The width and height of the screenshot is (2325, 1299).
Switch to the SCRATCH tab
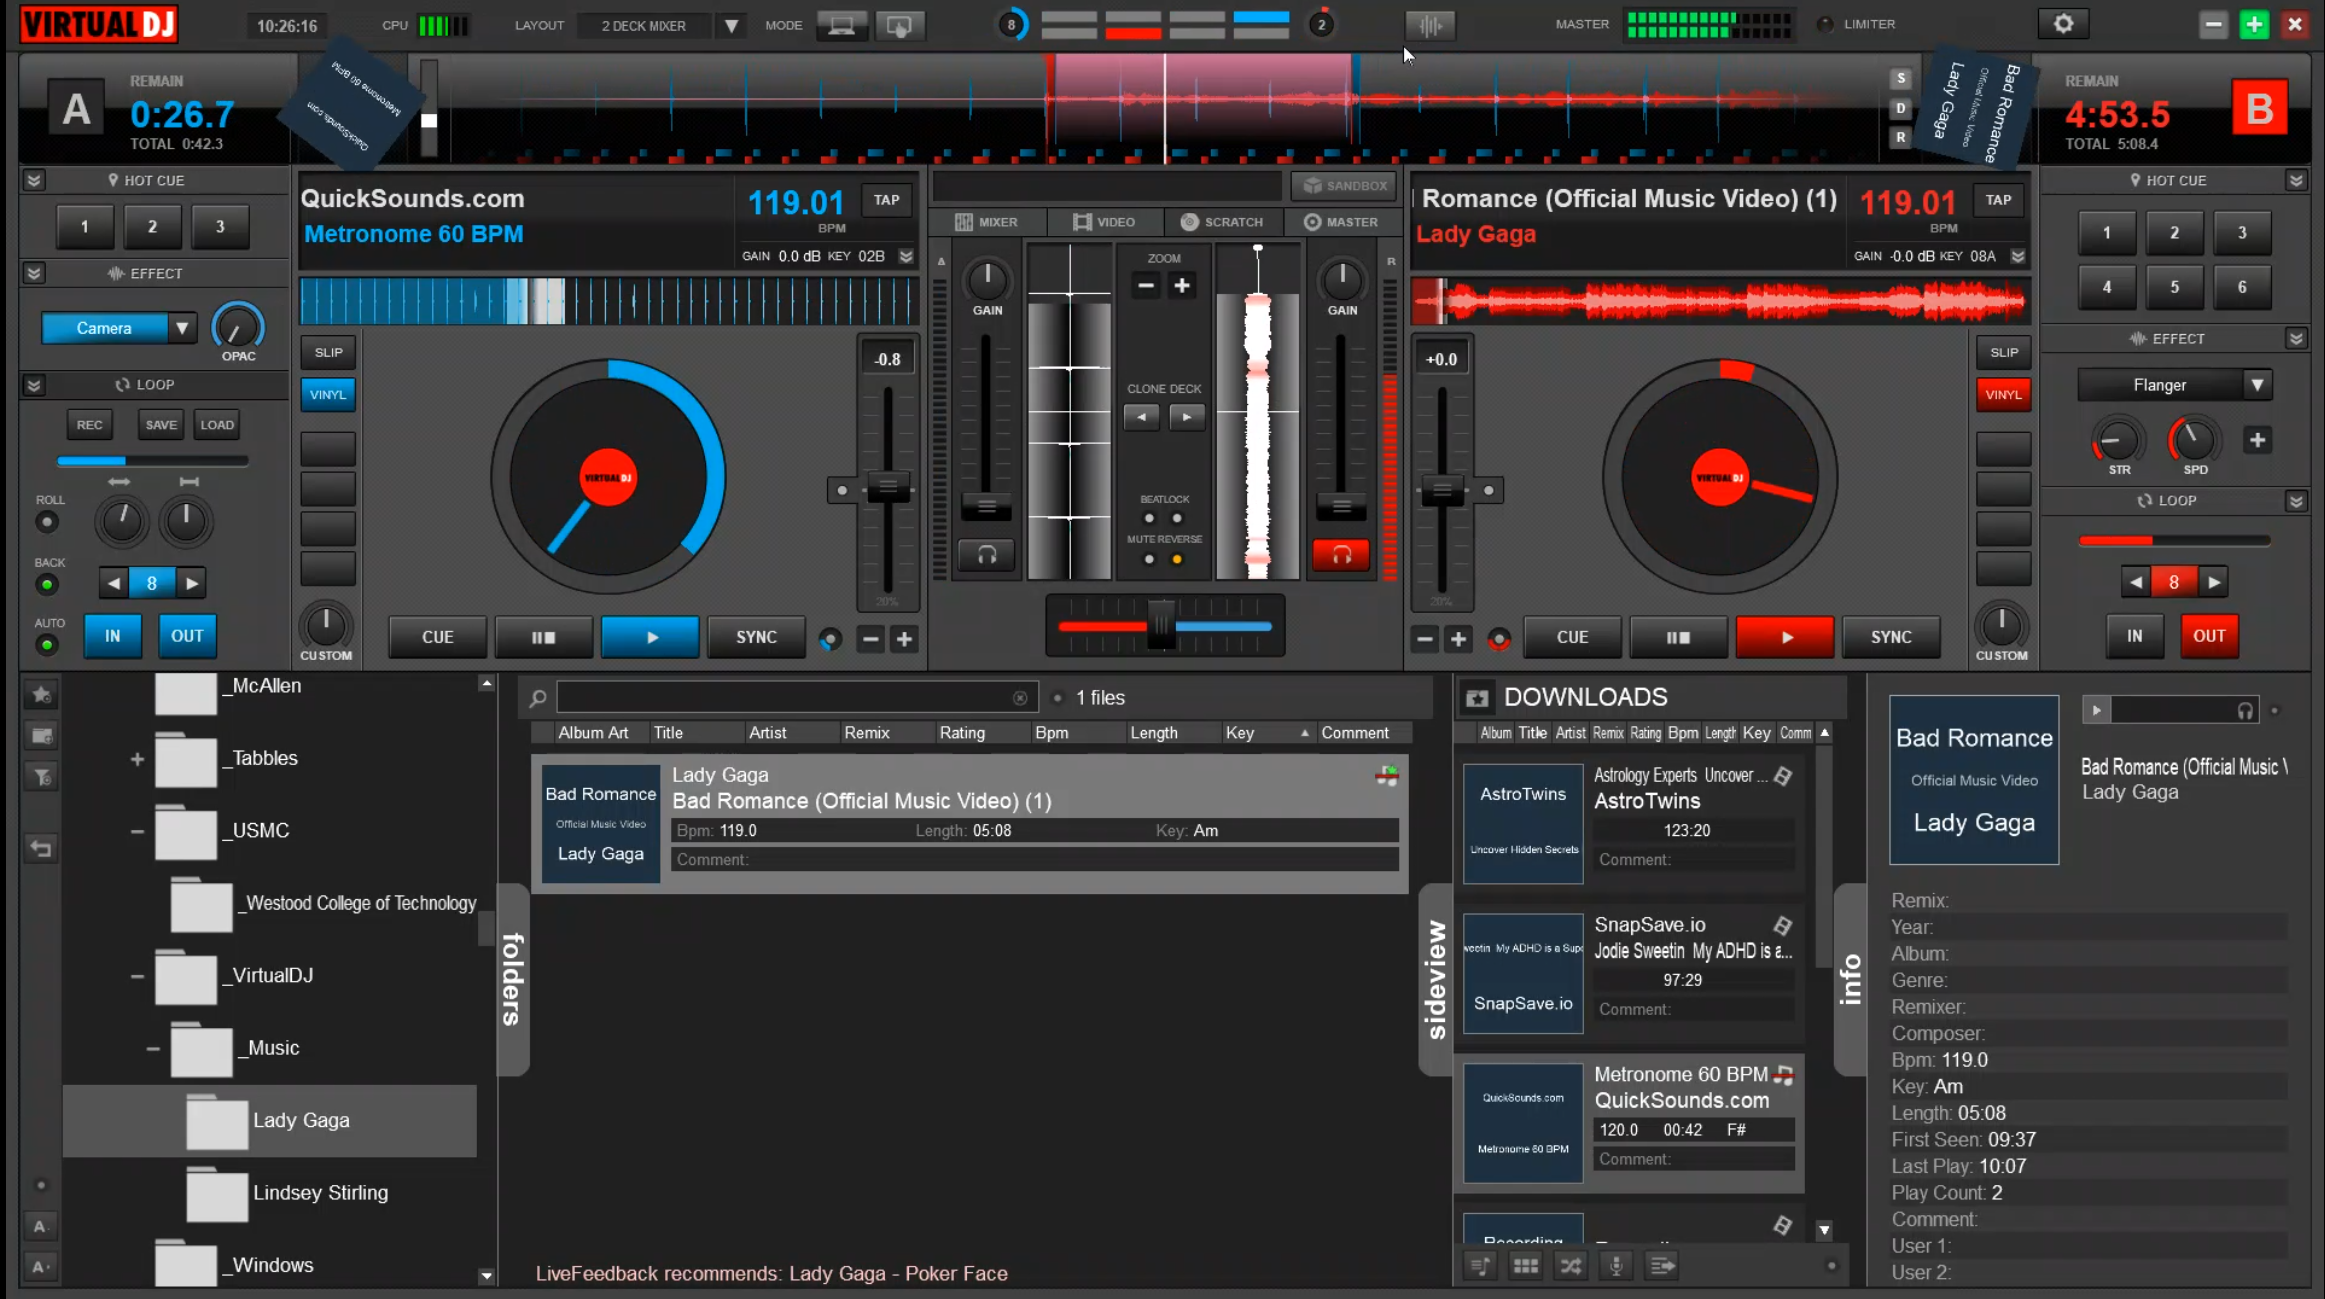1222,222
